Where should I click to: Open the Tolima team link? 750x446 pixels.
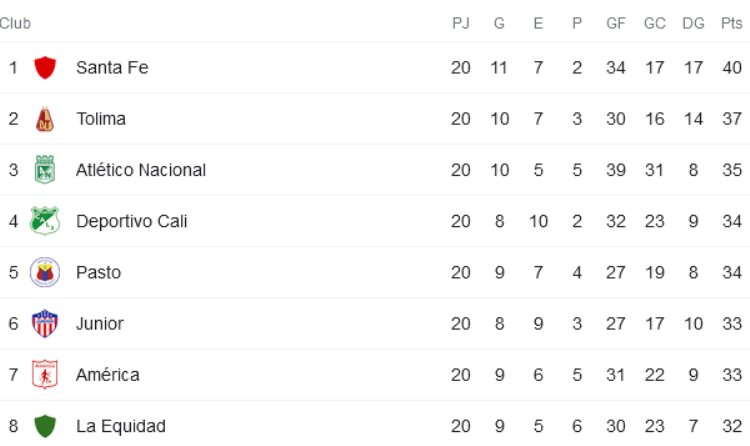pyautogui.click(x=101, y=119)
